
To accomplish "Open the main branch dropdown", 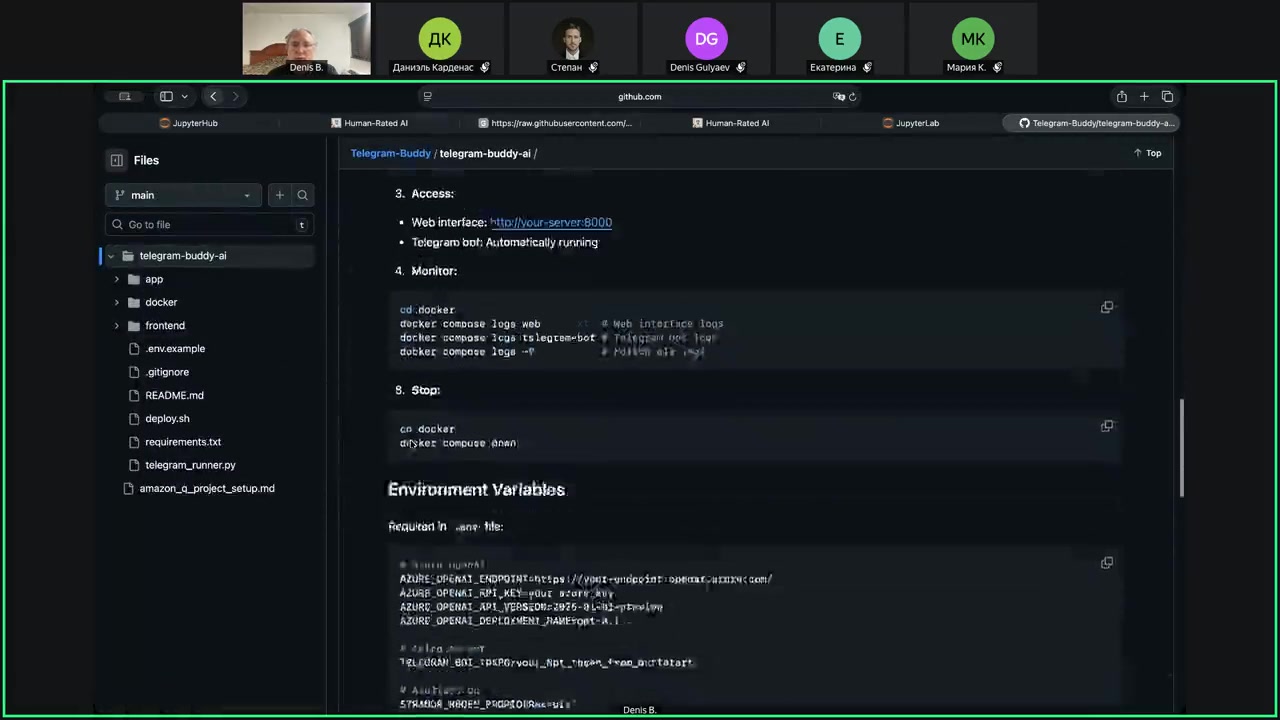I will (183, 195).
